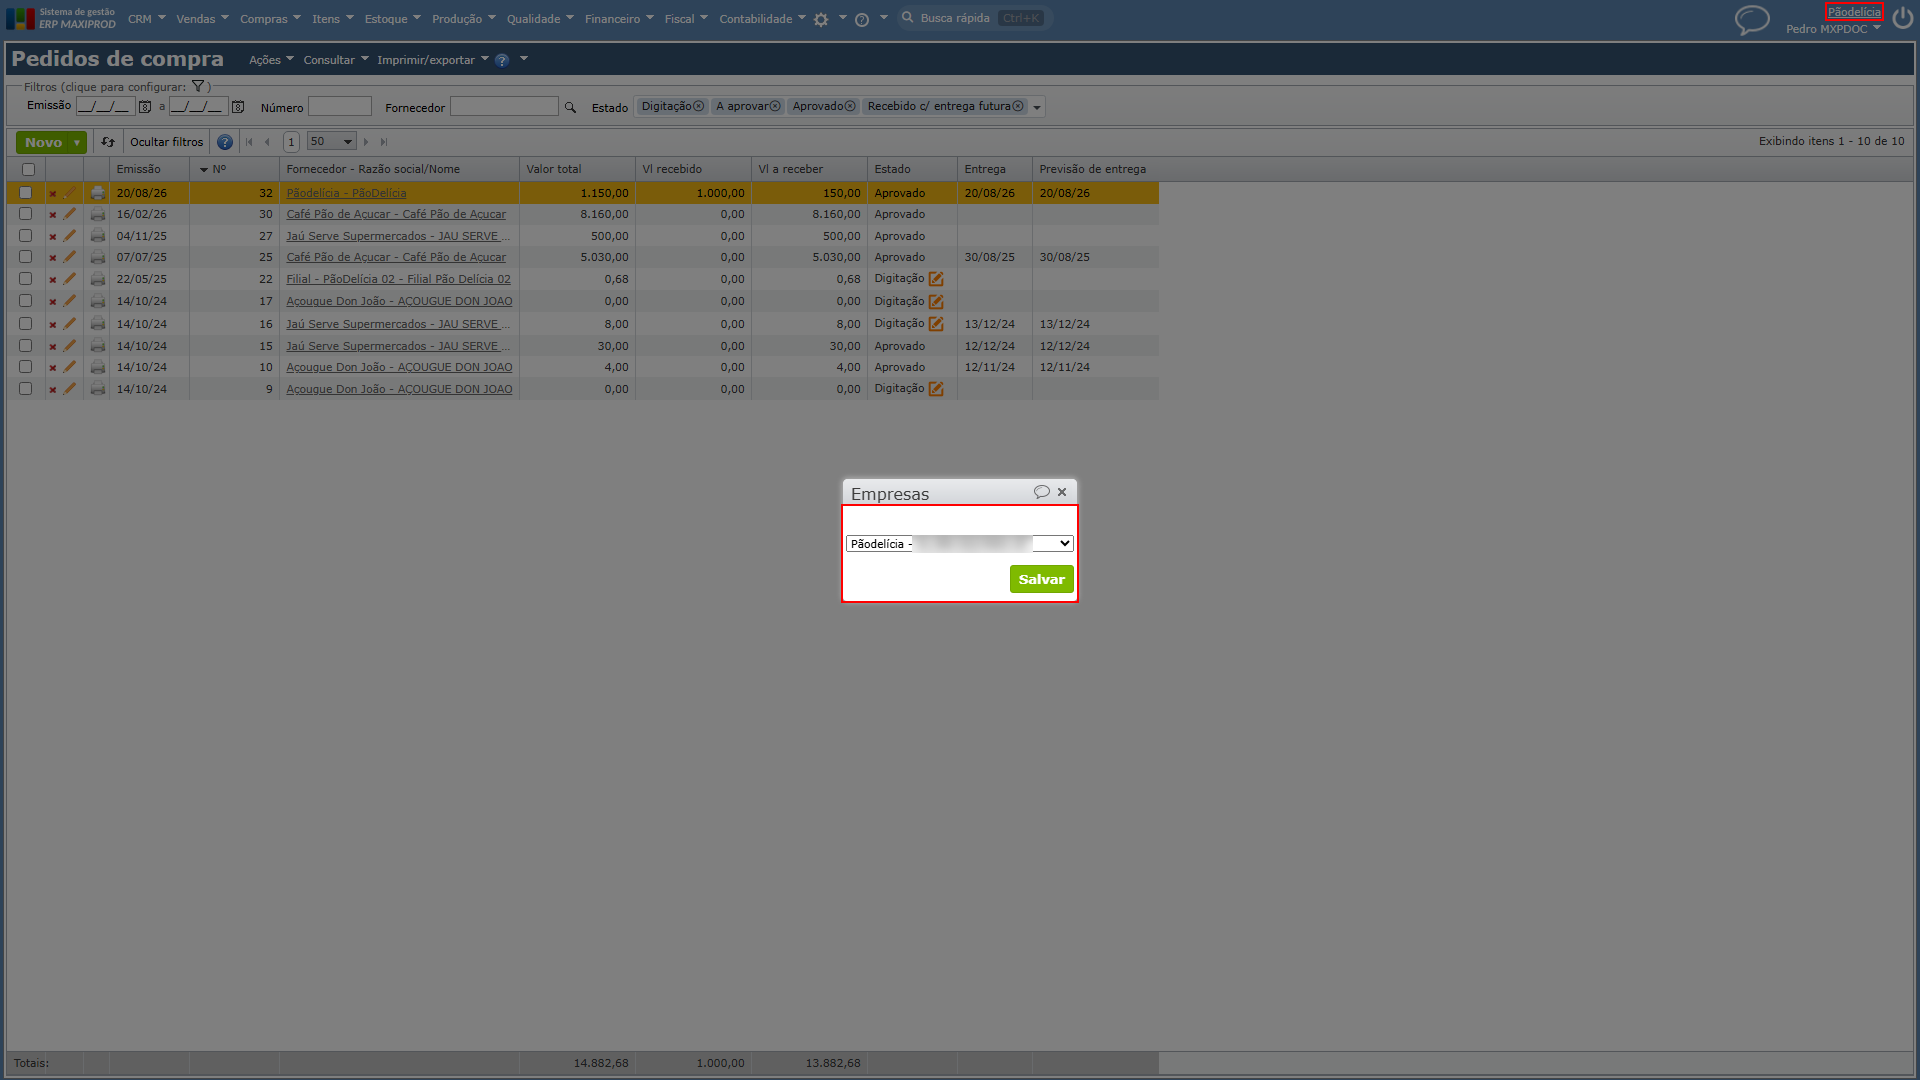Click the Busca rápida search field

tap(974, 18)
